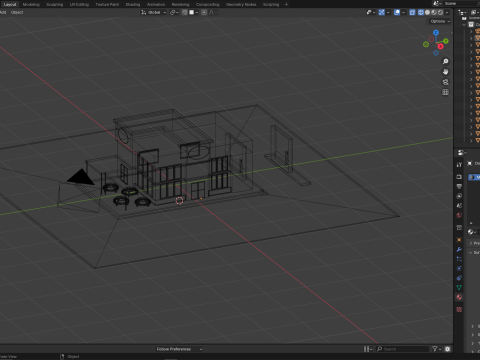Toggle the show gizmo button
The height and width of the screenshot is (360, 480).
pyautogui.click(x=382, y=12)
